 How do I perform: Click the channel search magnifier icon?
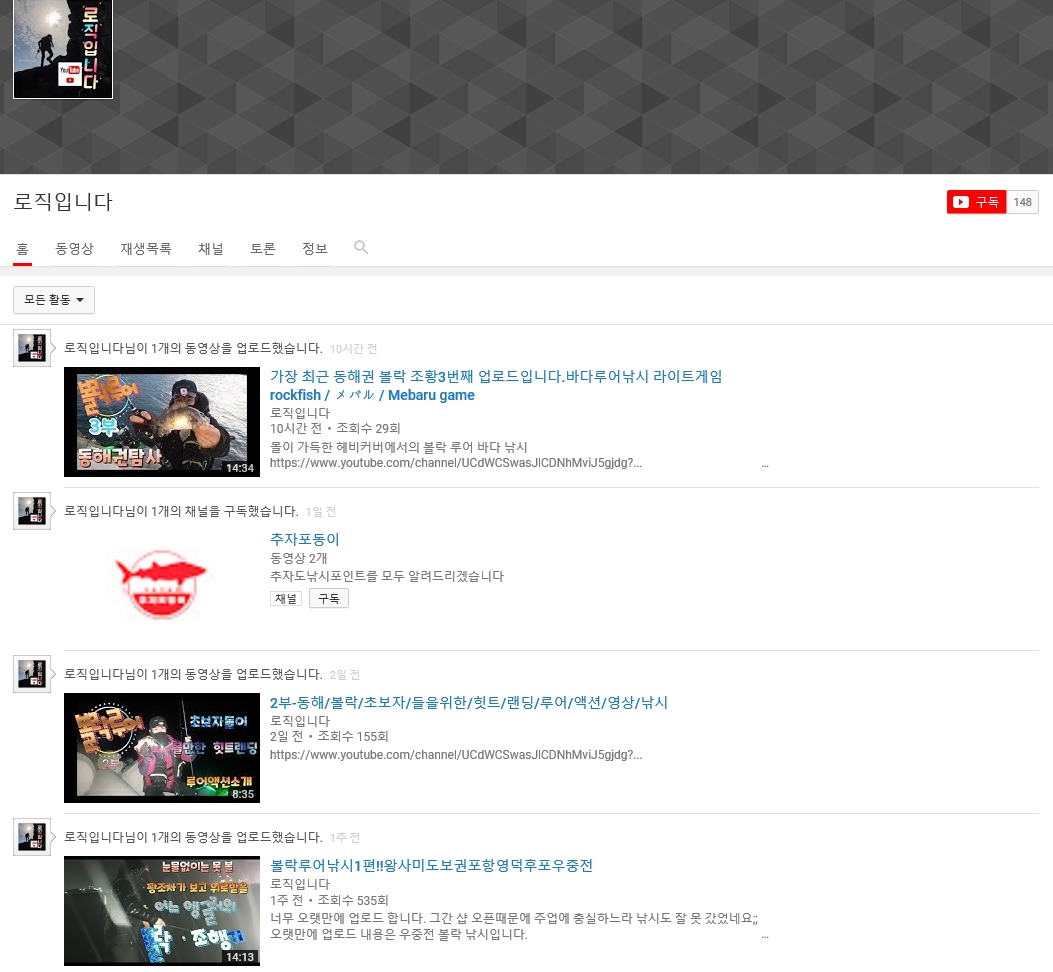point(361,248)
